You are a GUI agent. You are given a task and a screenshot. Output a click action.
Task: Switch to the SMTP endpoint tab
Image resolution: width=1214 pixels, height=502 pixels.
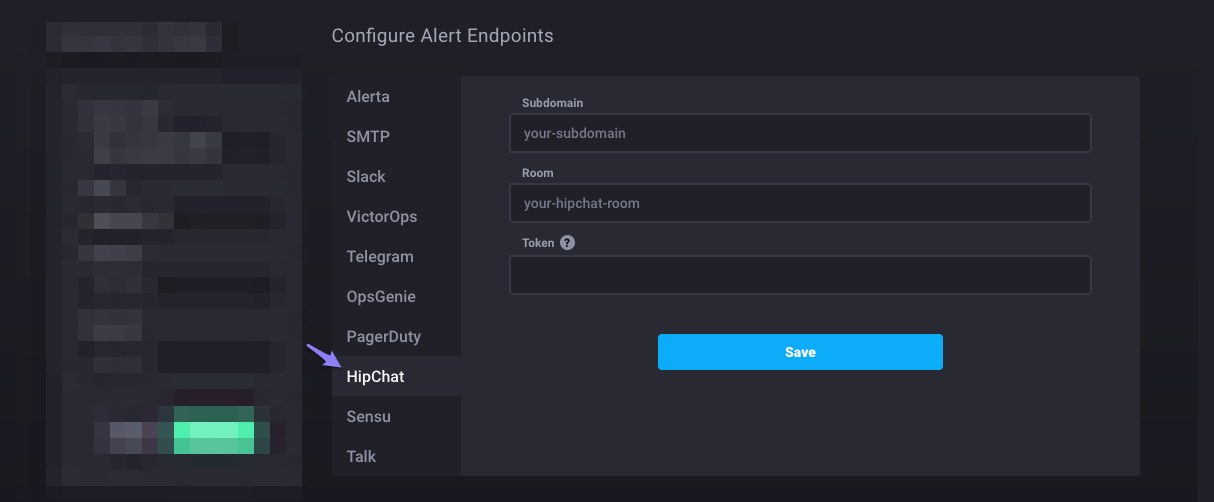[368, 137]
